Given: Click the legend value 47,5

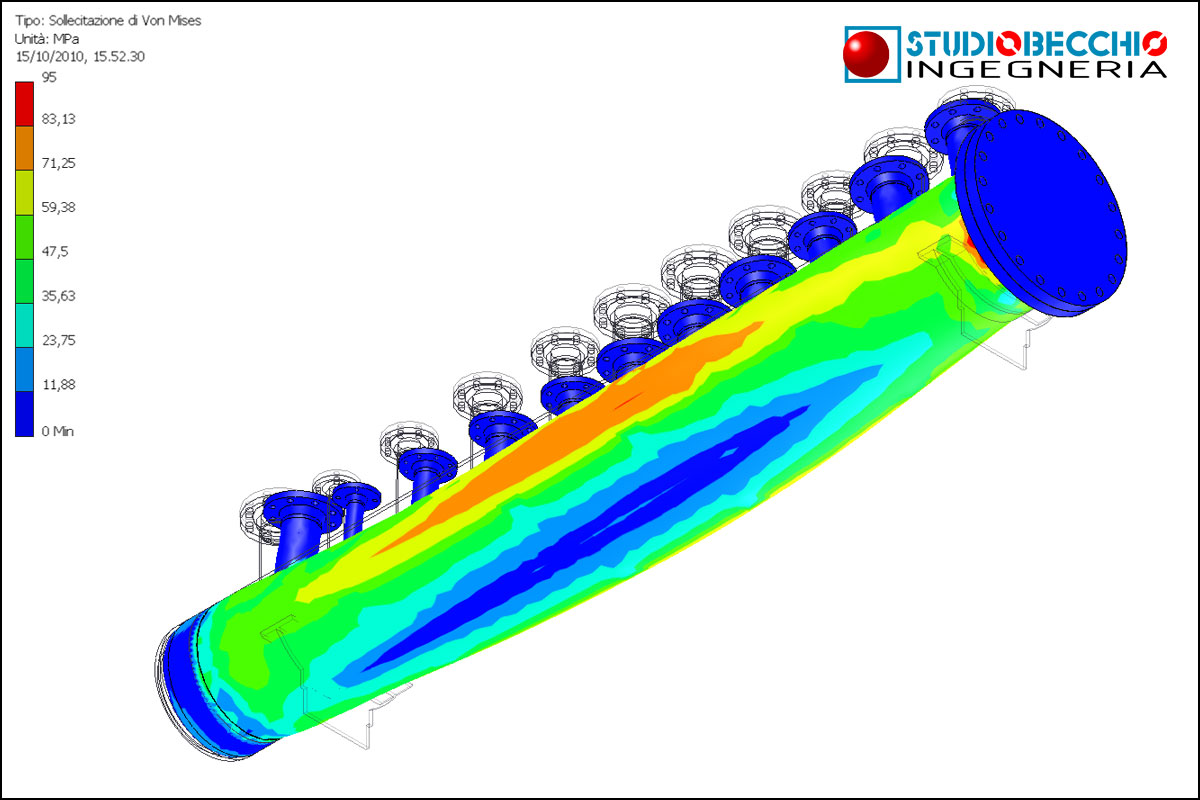Looking at the screenshot, I should click(54, 251).
